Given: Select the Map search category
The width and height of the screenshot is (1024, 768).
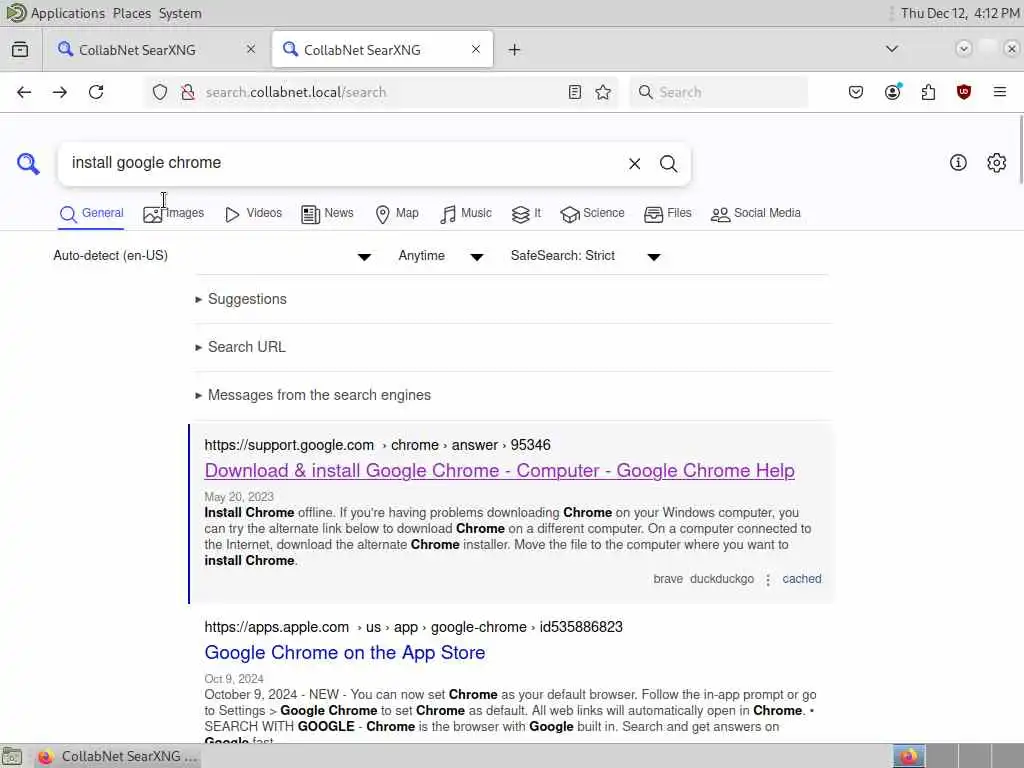Looking at the screenshot, I should click(x=397, y=214).
